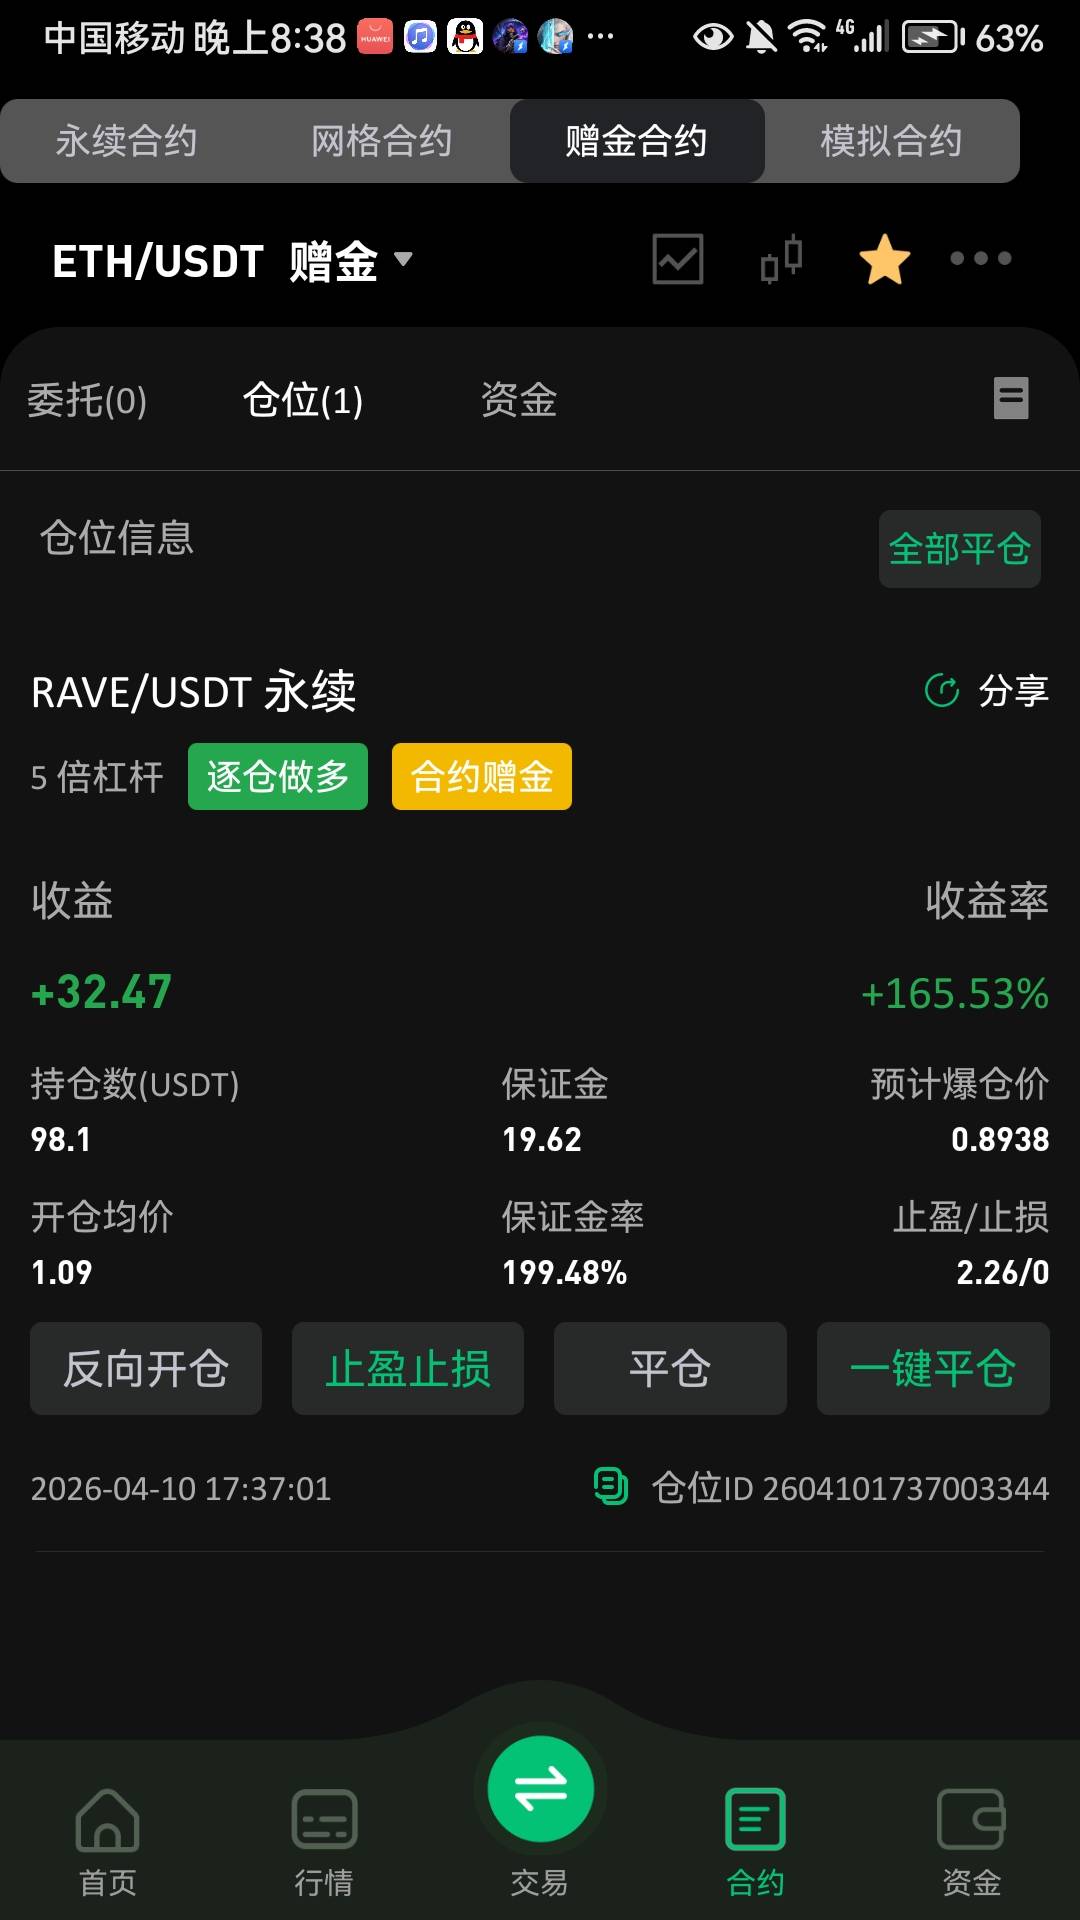This screenshot has height=1920, width=1080.
Task: Tap the QQ penguin notification icon
Action: [465, 37]
